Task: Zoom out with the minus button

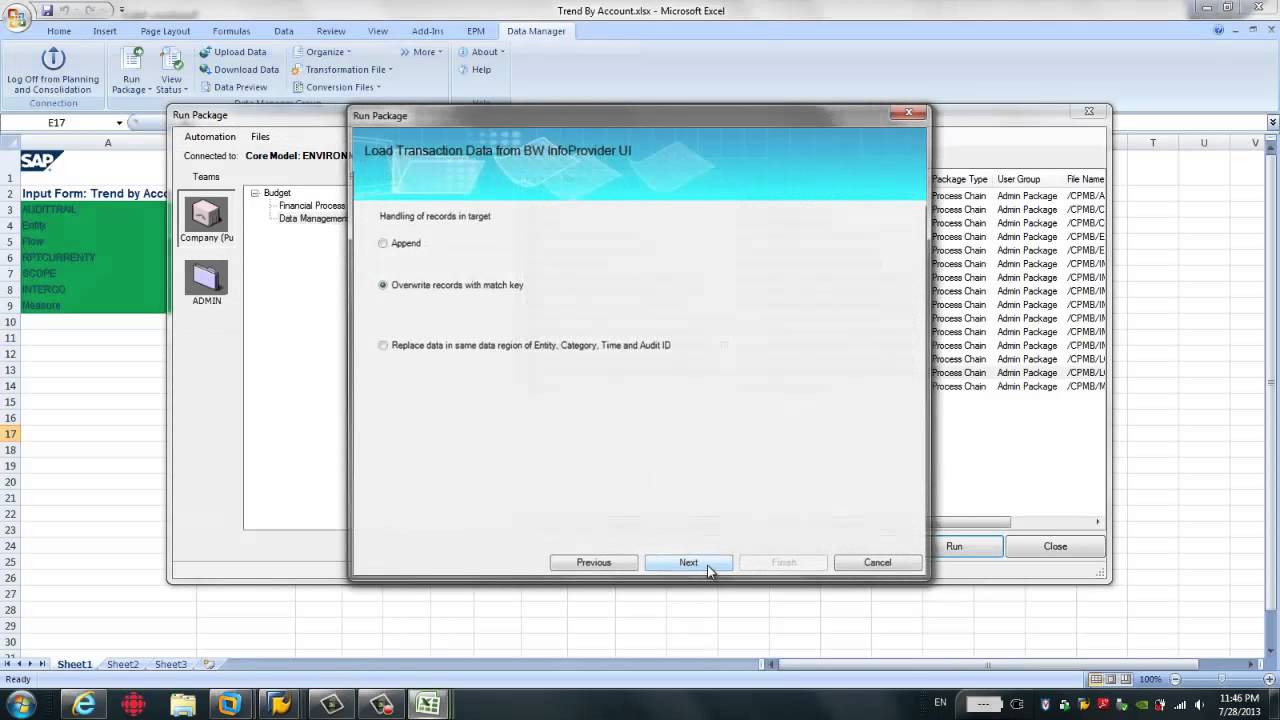Action: (1175, 680)
